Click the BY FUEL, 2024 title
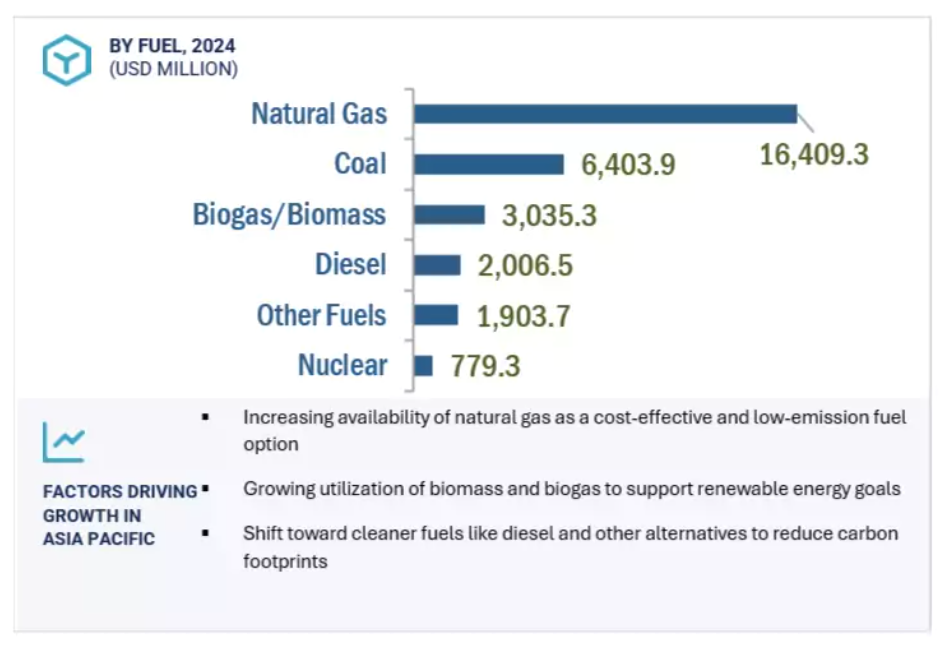The height and width of the screenshot is (653, 945). 172,46
